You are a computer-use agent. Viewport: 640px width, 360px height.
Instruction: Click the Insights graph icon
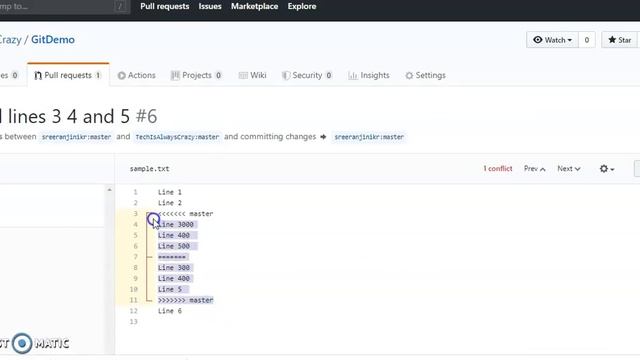pos(353,76)
